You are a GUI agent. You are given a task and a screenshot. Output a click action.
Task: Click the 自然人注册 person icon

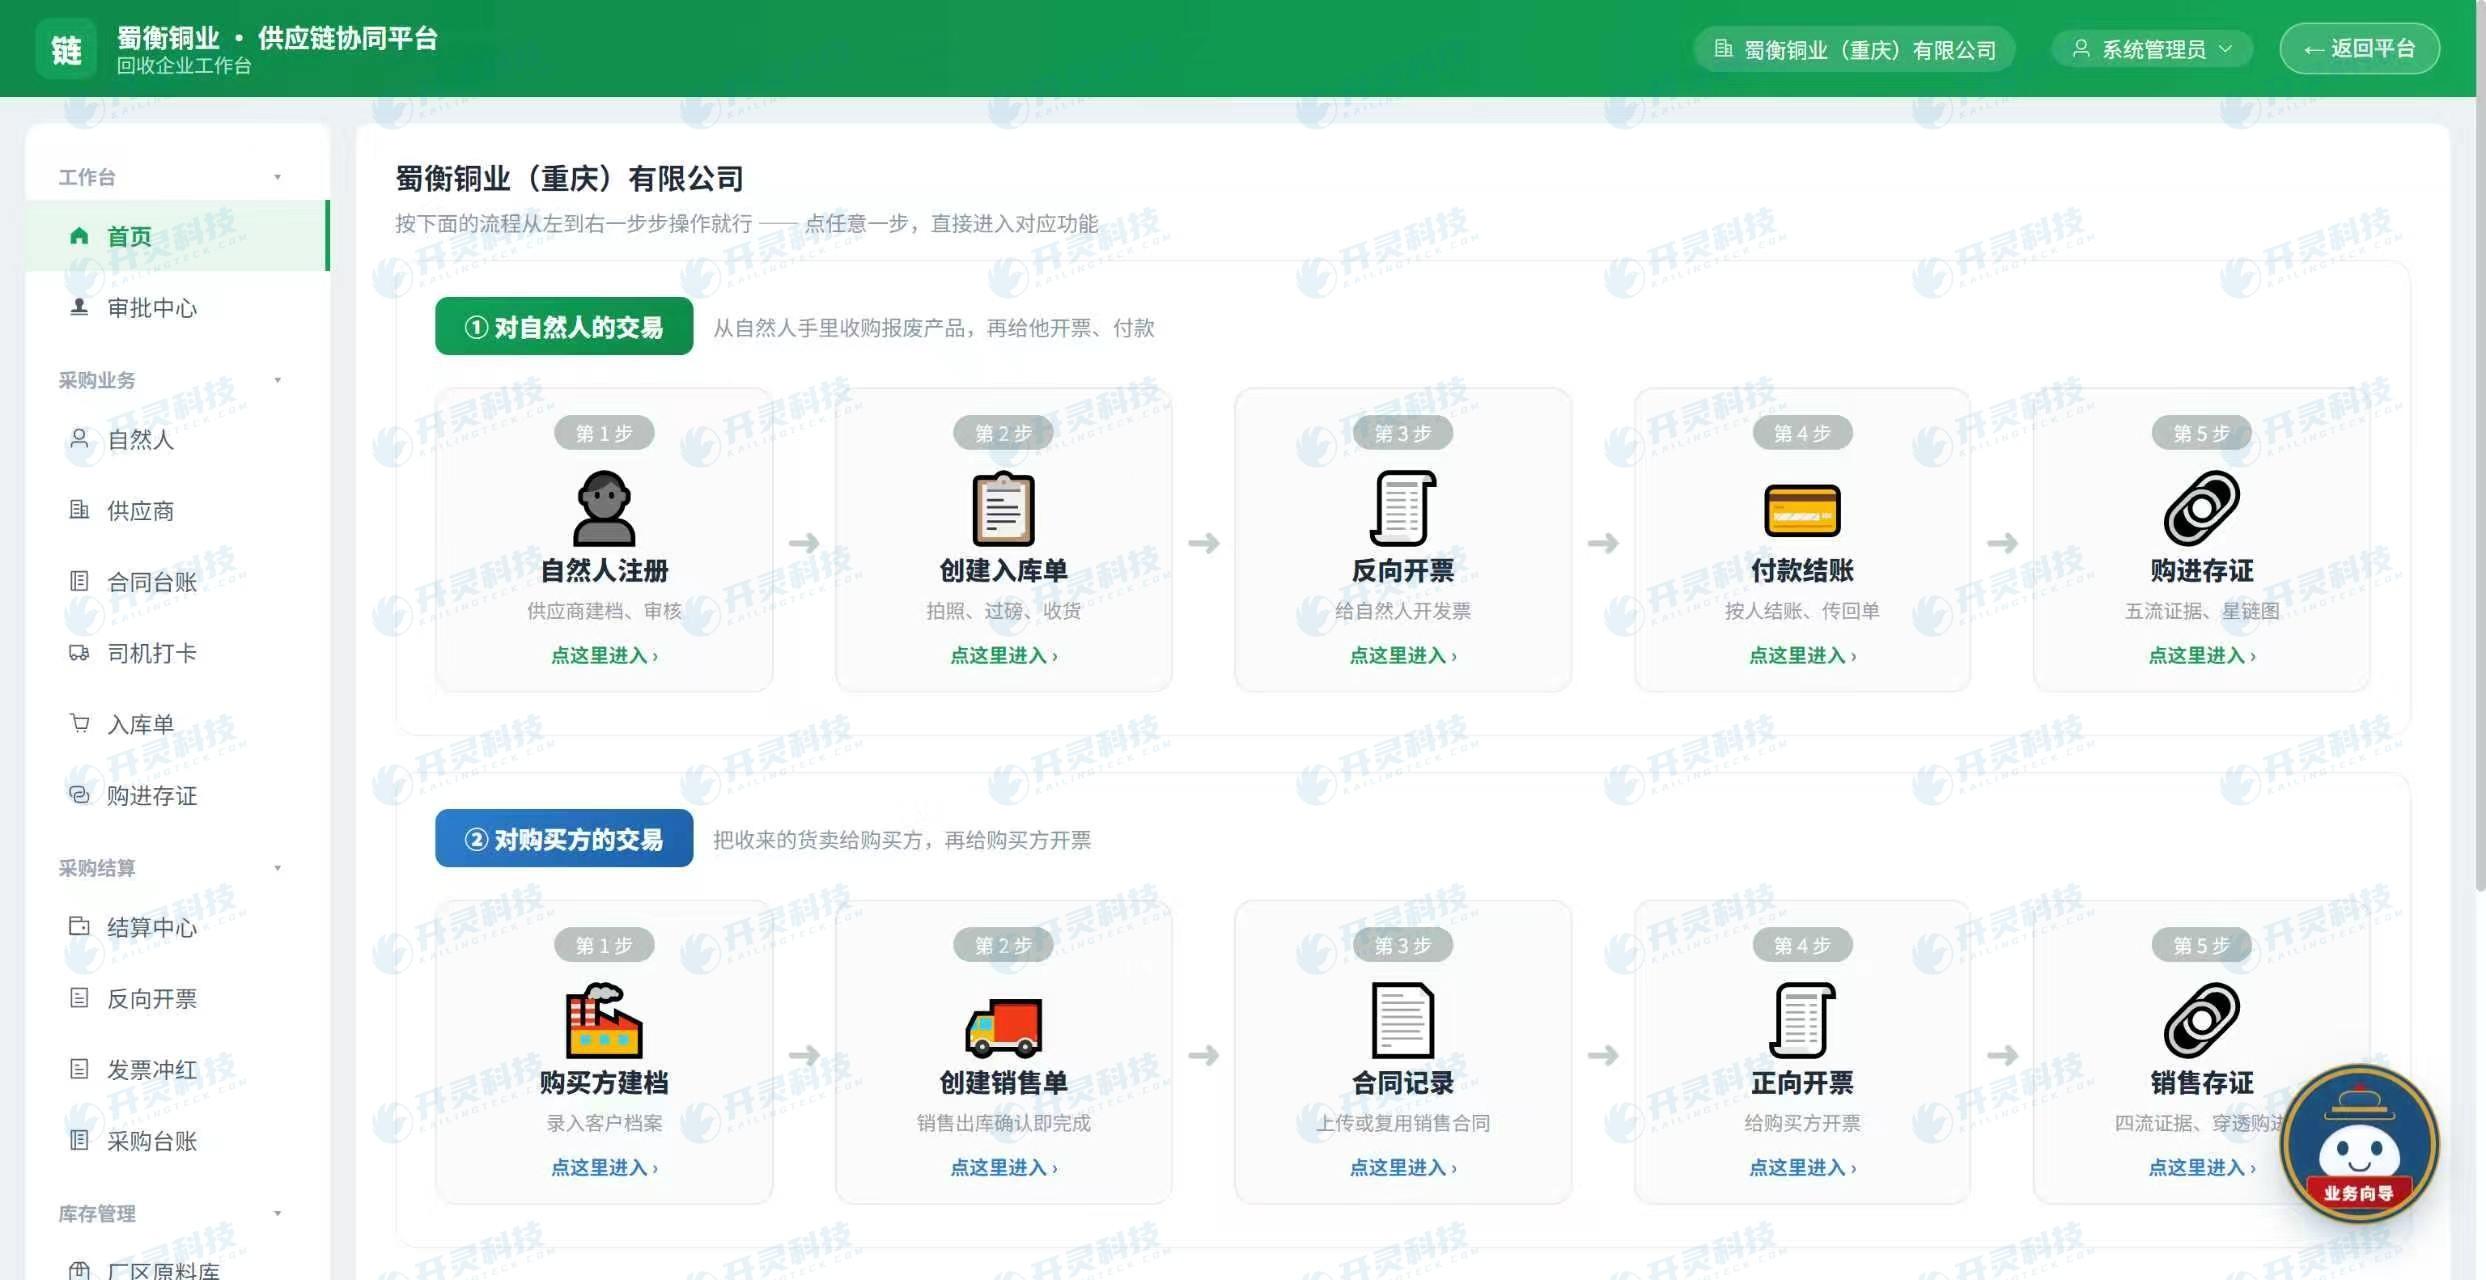[x=603, y=508]
